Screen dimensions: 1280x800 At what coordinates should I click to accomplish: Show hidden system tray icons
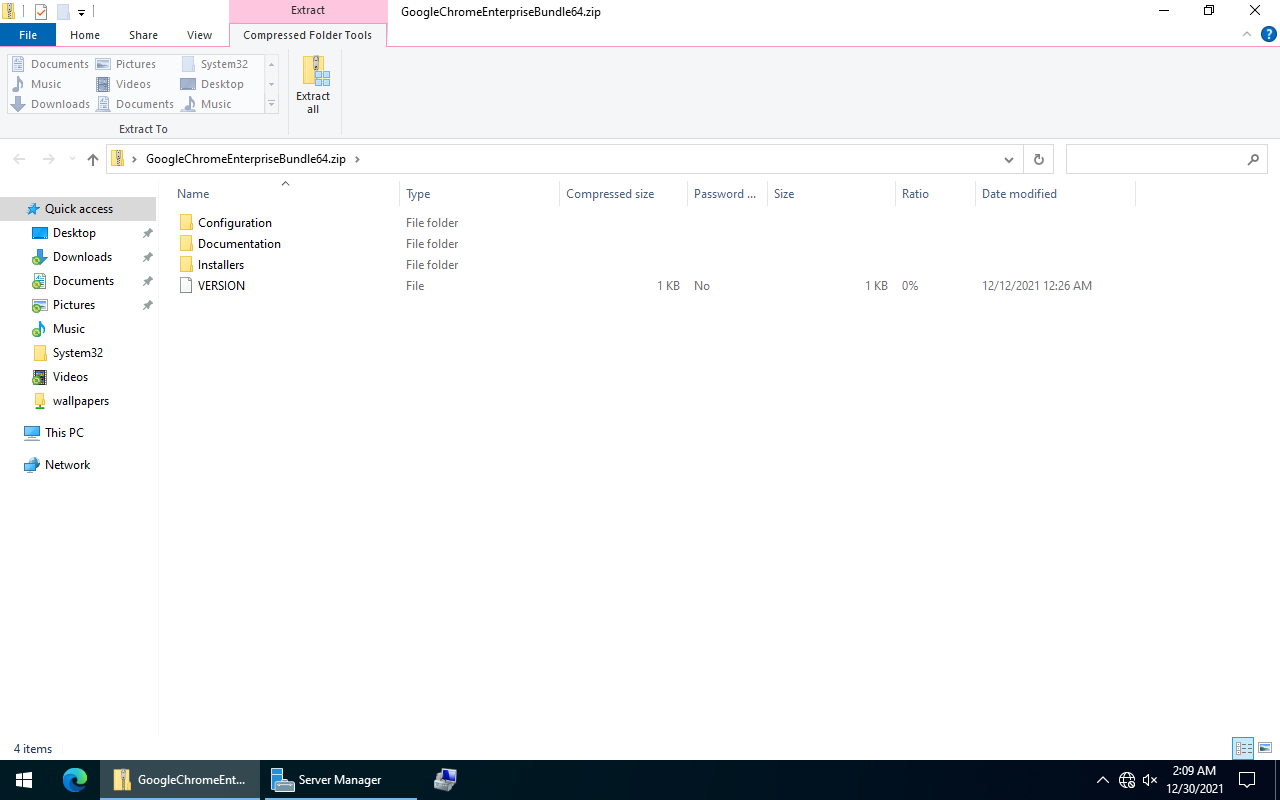pyautogui.click(x=1103, y=780)
